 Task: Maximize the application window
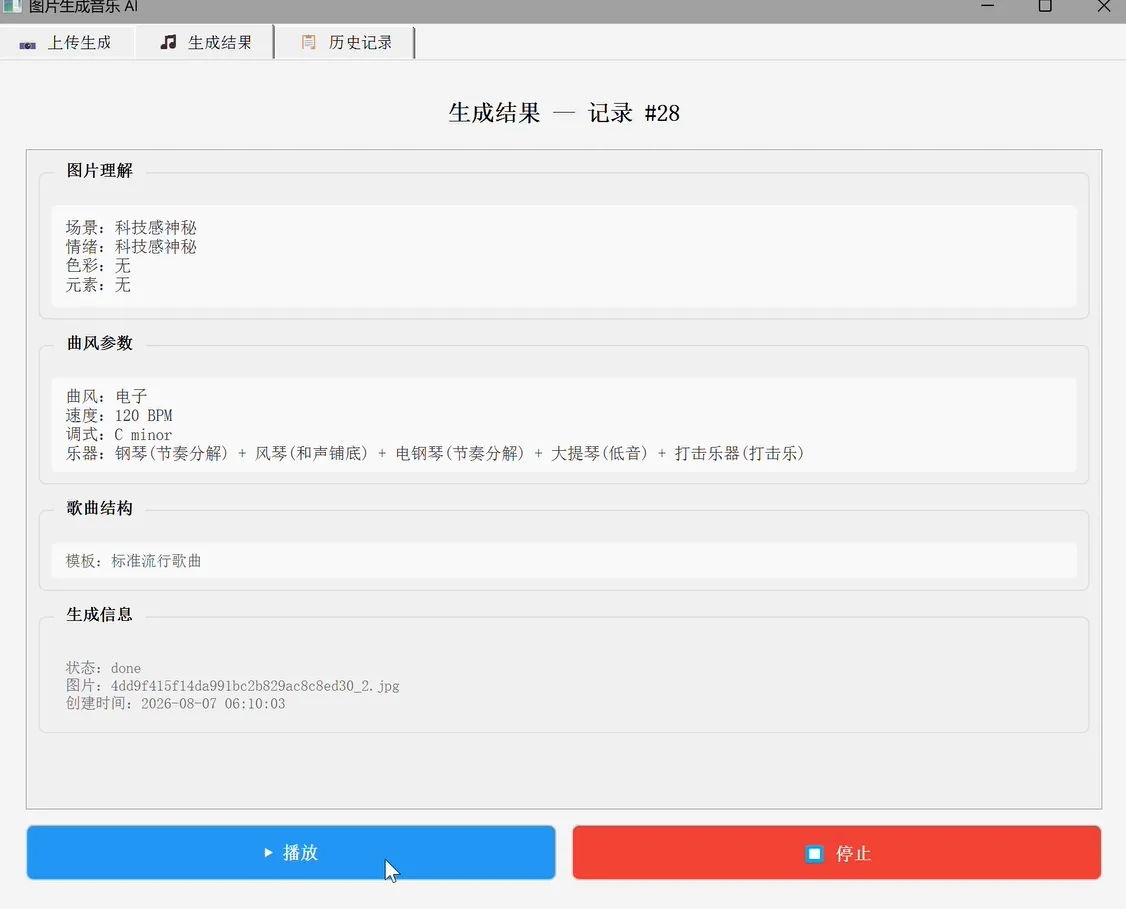(1046, 6)
